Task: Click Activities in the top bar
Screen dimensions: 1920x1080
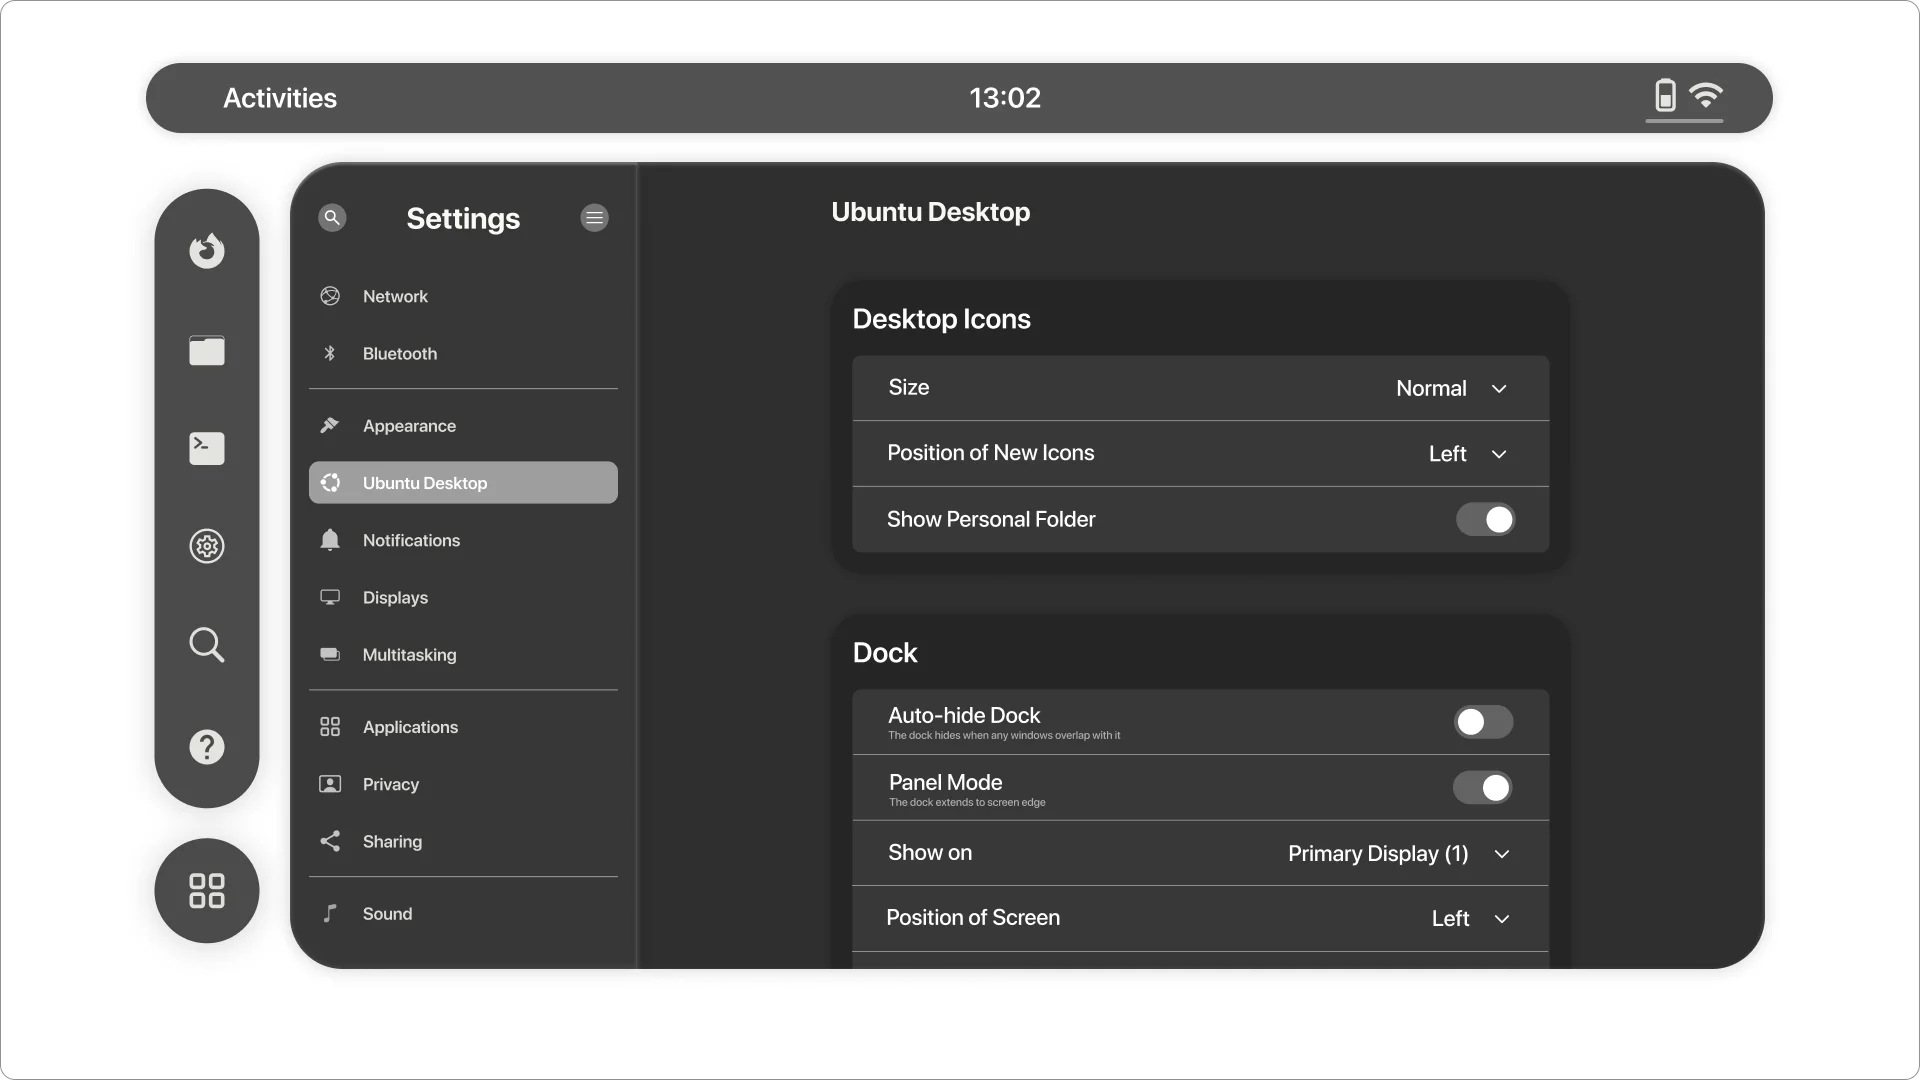Action: point(280,98)
